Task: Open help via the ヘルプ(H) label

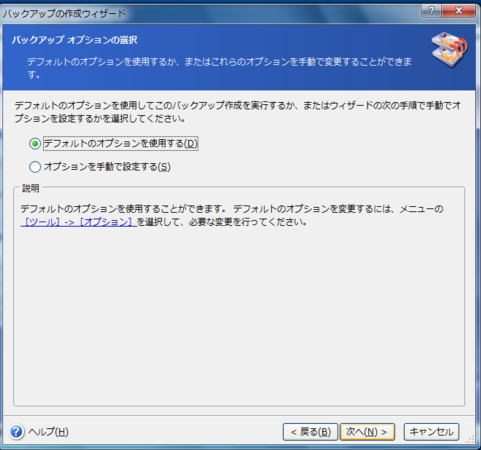Action: tap(49, 432)
